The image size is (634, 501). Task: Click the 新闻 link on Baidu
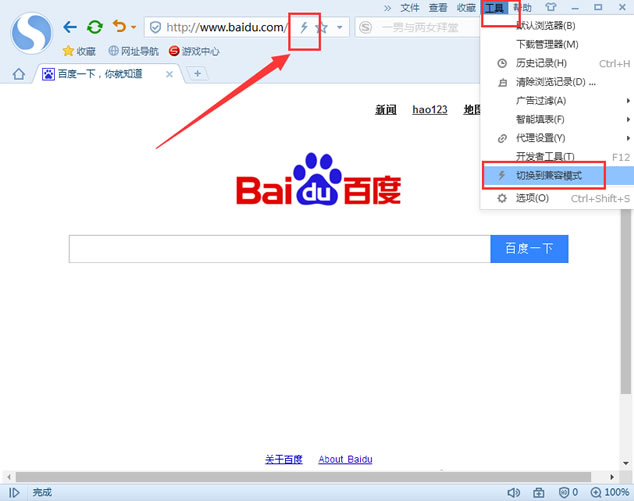(x=386, y=110)
